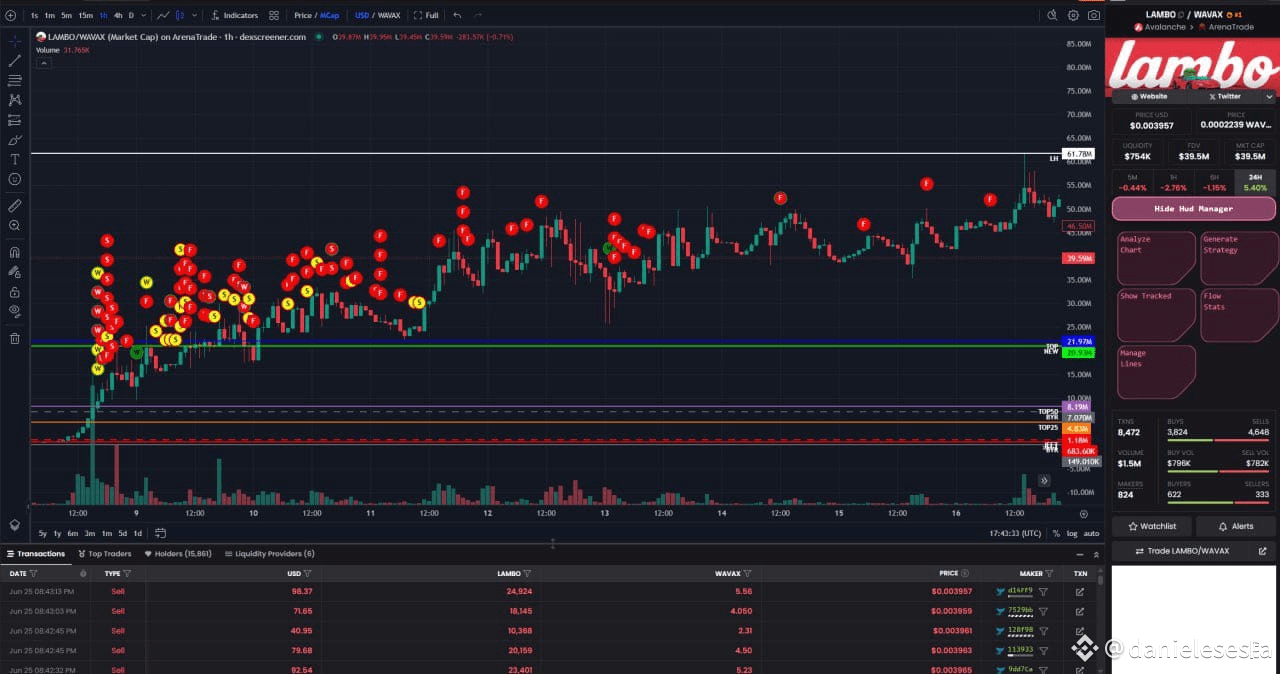Viewport: 1280px width, 674px height.
Task: Switch to the Transactions tab
Action: tap(36, 553)
